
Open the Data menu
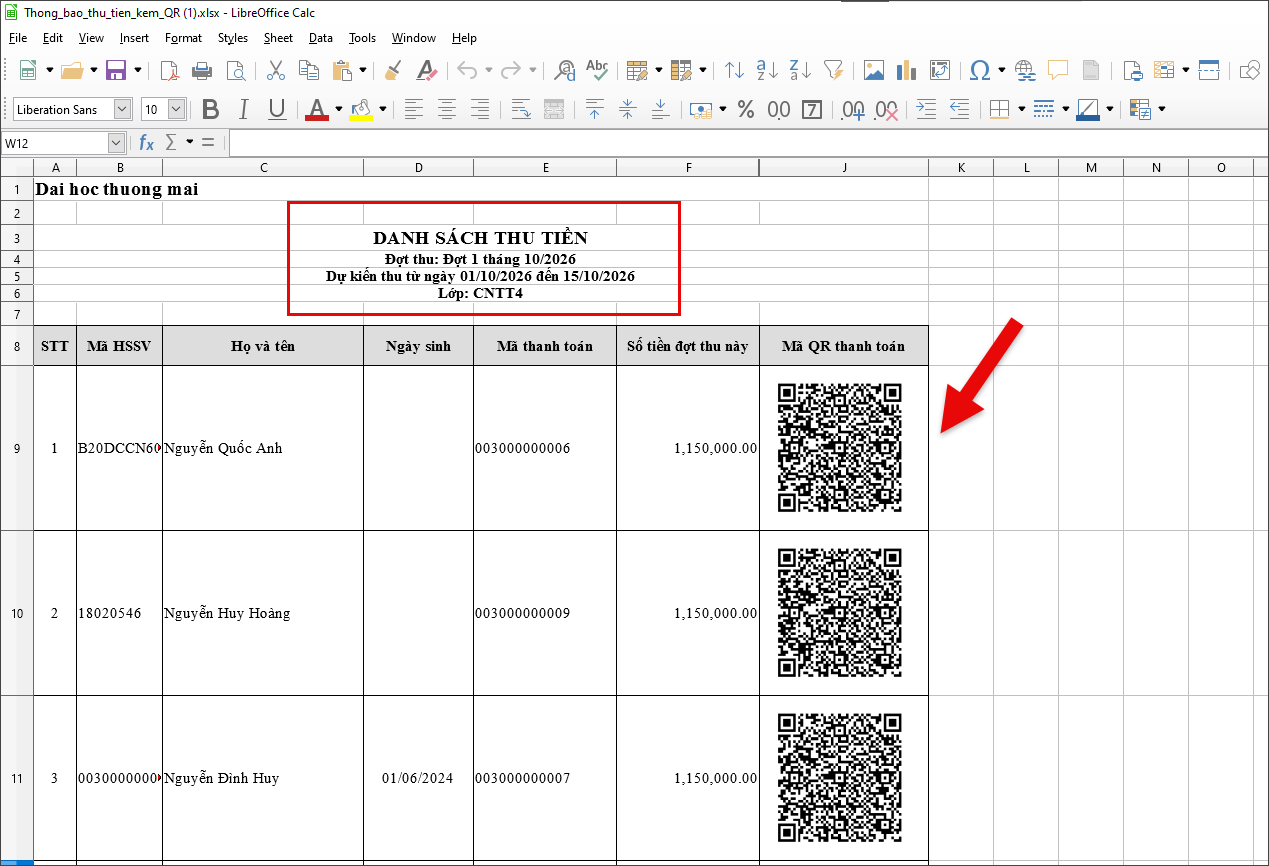[x=320, y=38]
